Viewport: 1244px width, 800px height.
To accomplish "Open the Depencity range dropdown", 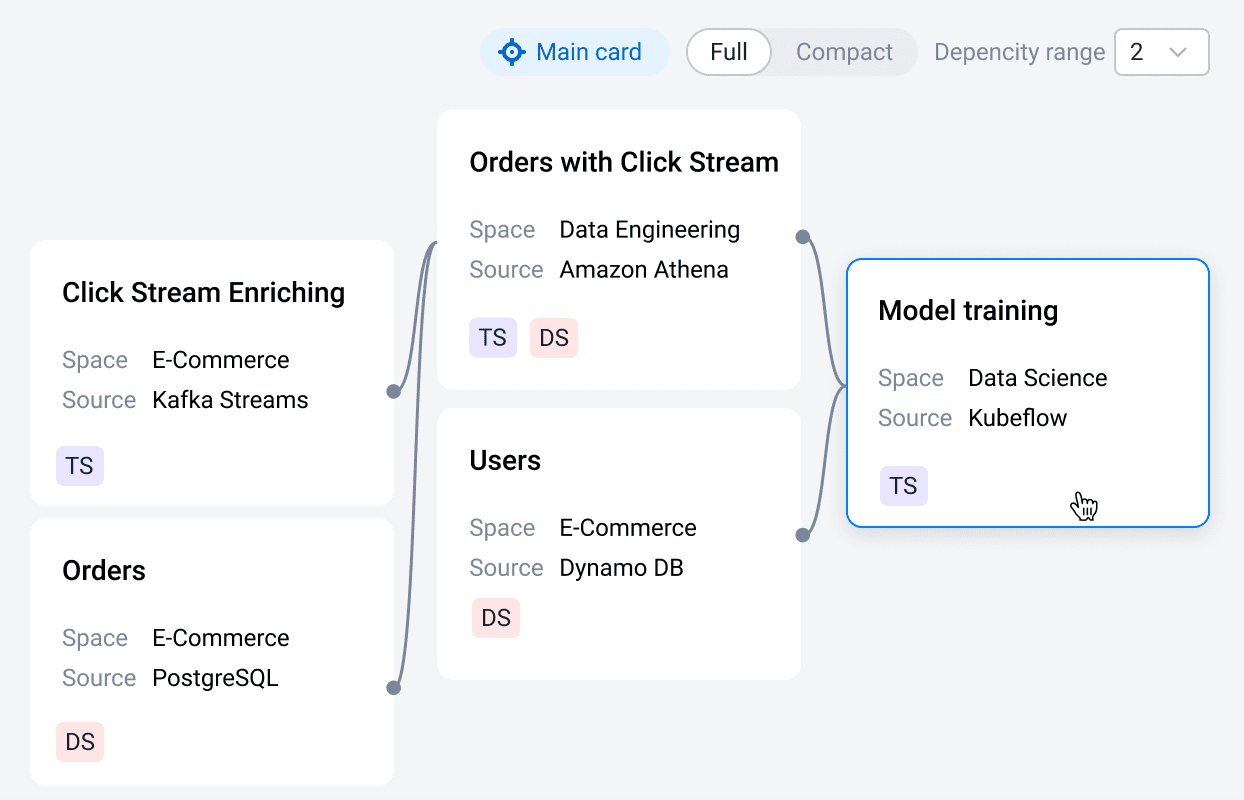I will pyautogui.click(x=1161, y=52).
